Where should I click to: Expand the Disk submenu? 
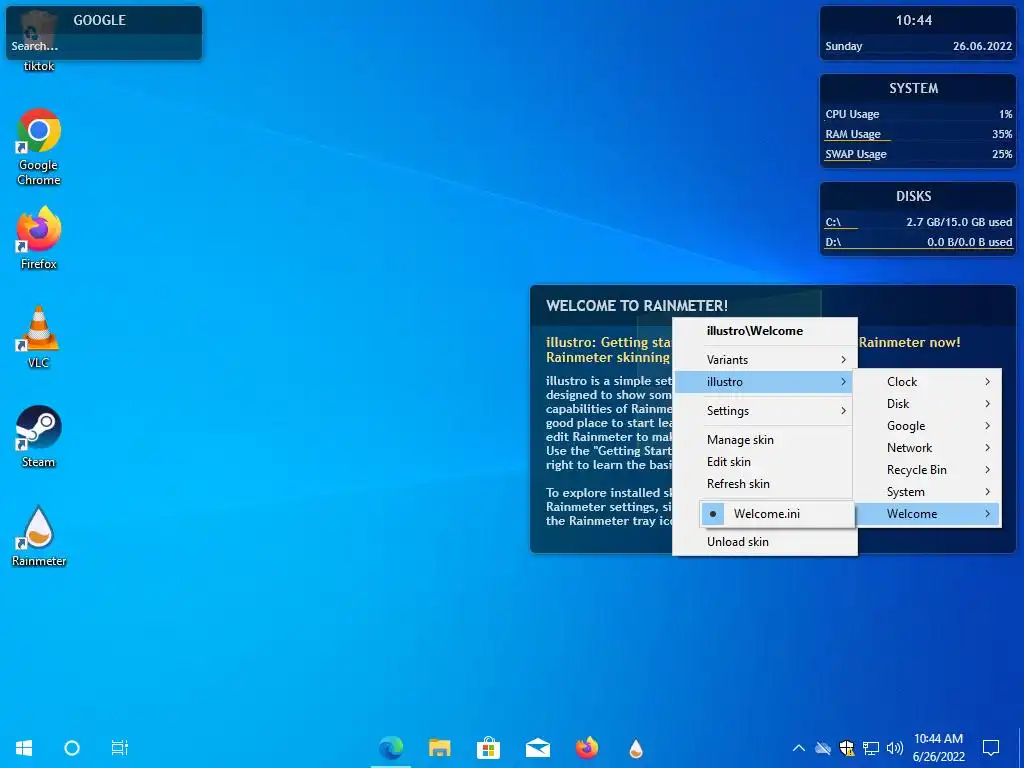point(928,404)
